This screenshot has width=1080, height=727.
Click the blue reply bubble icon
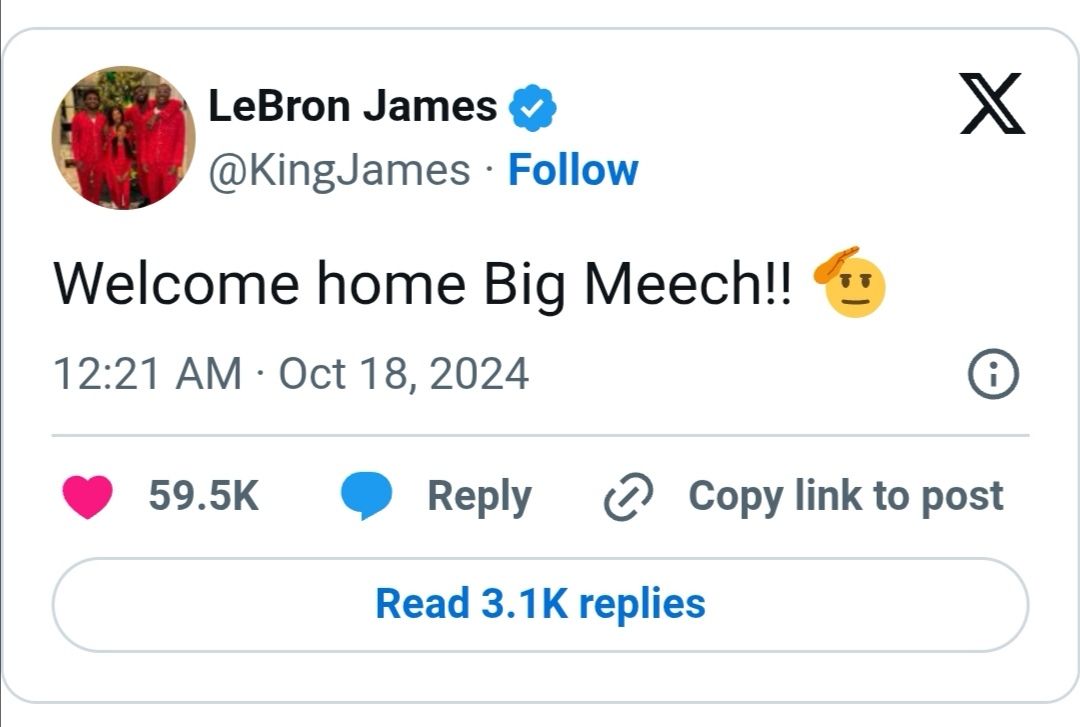[365, 497]
